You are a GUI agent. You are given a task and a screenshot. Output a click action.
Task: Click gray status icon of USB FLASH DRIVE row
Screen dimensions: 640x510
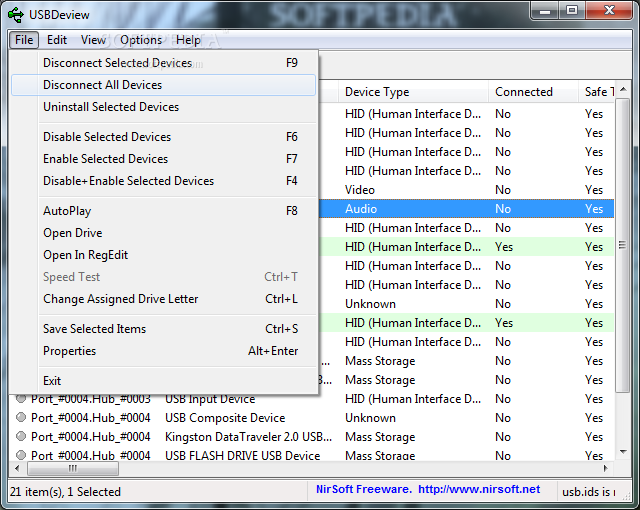click(x=21, y=455)
